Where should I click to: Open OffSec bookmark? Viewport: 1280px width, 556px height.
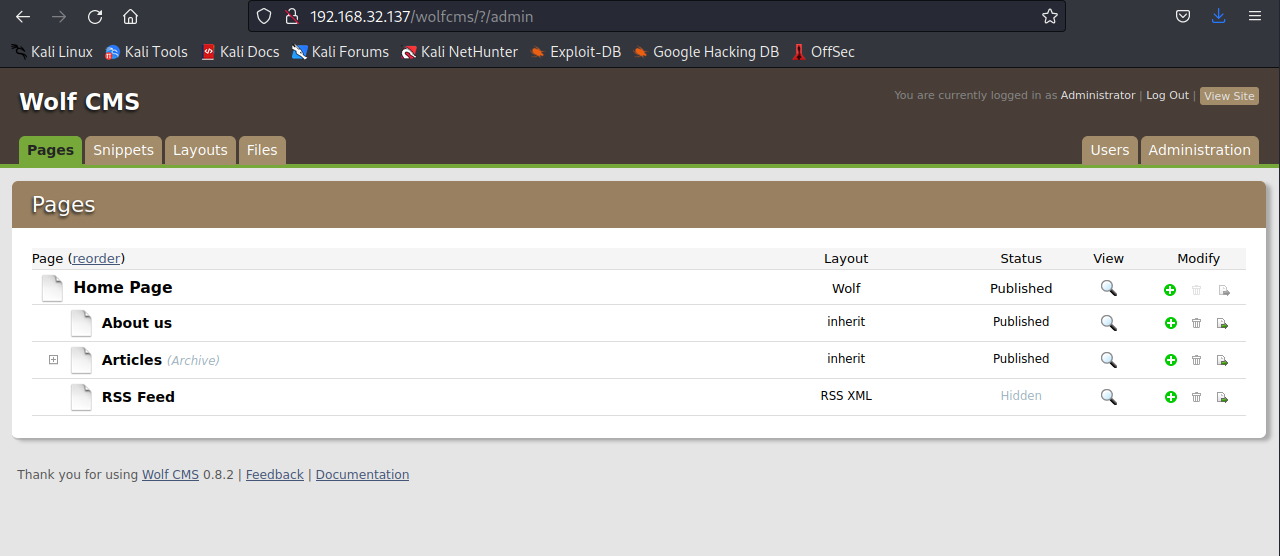click(x=824, y=52)
